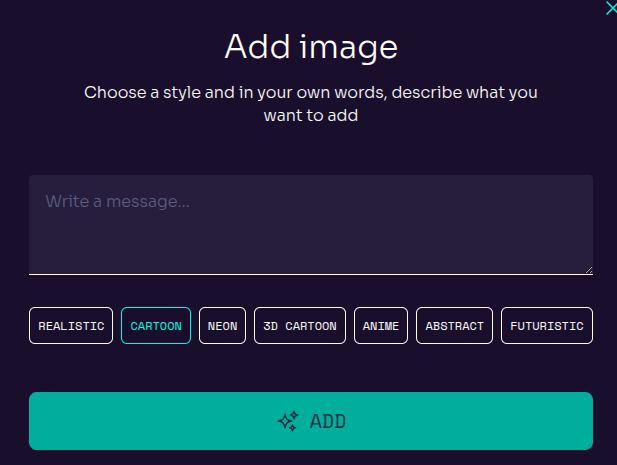Click the message box resize handle

[x=587, y=268]
